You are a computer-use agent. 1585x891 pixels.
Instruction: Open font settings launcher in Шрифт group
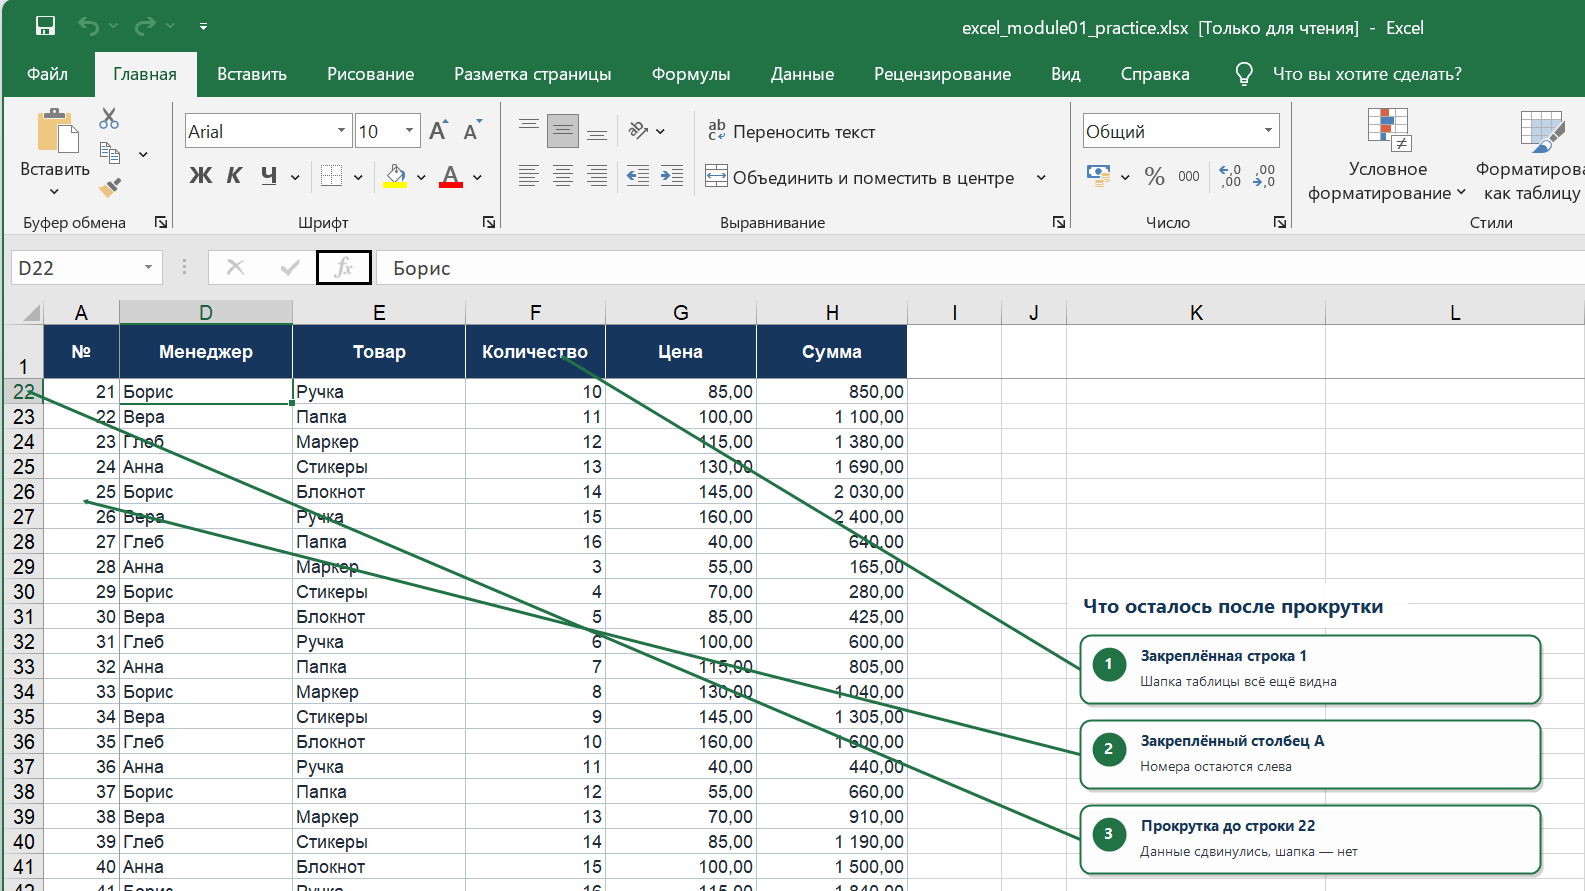pyautogui.click(x=489, y=222)
